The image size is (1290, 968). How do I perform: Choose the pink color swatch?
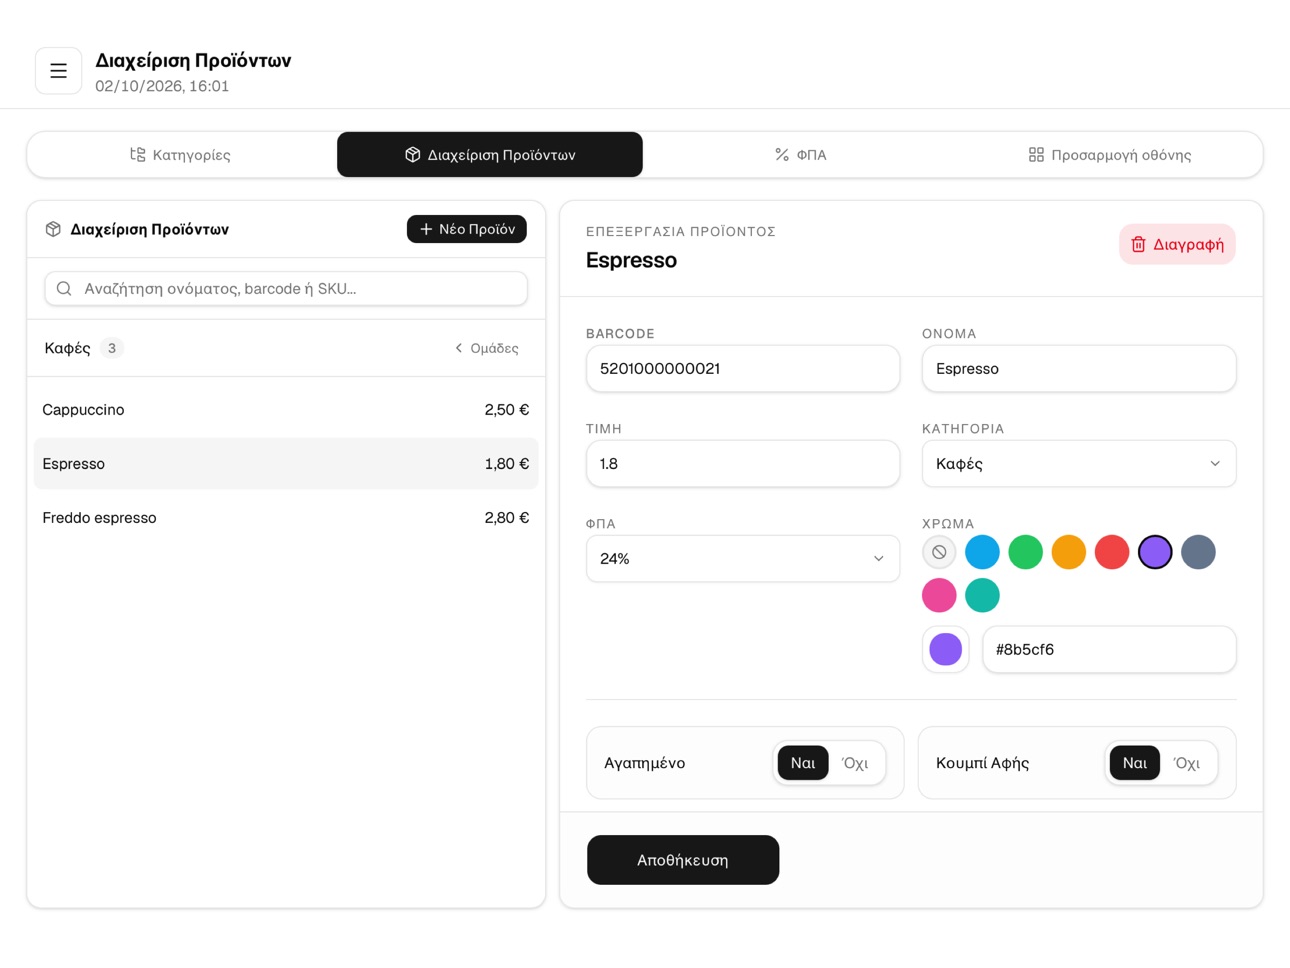[939, 595]
